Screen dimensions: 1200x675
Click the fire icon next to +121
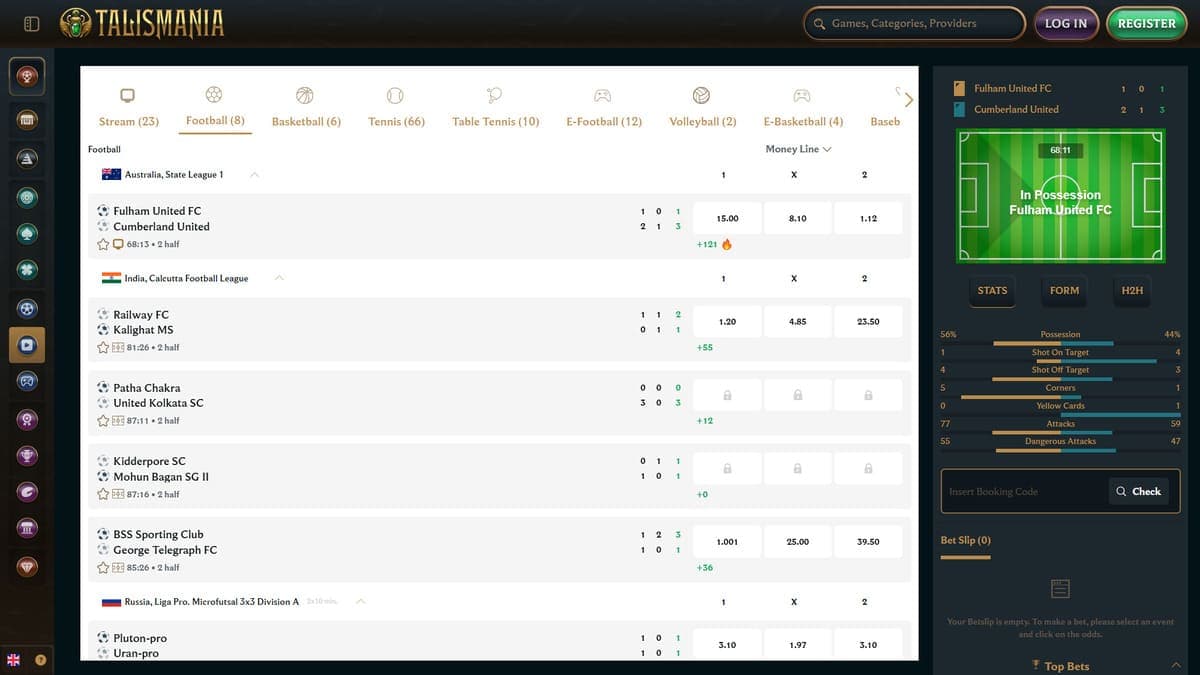727,244
